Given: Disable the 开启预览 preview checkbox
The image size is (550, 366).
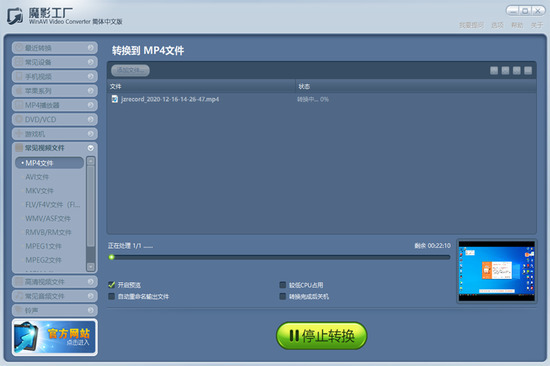Looking at the screenshot, I should point(112,285).
